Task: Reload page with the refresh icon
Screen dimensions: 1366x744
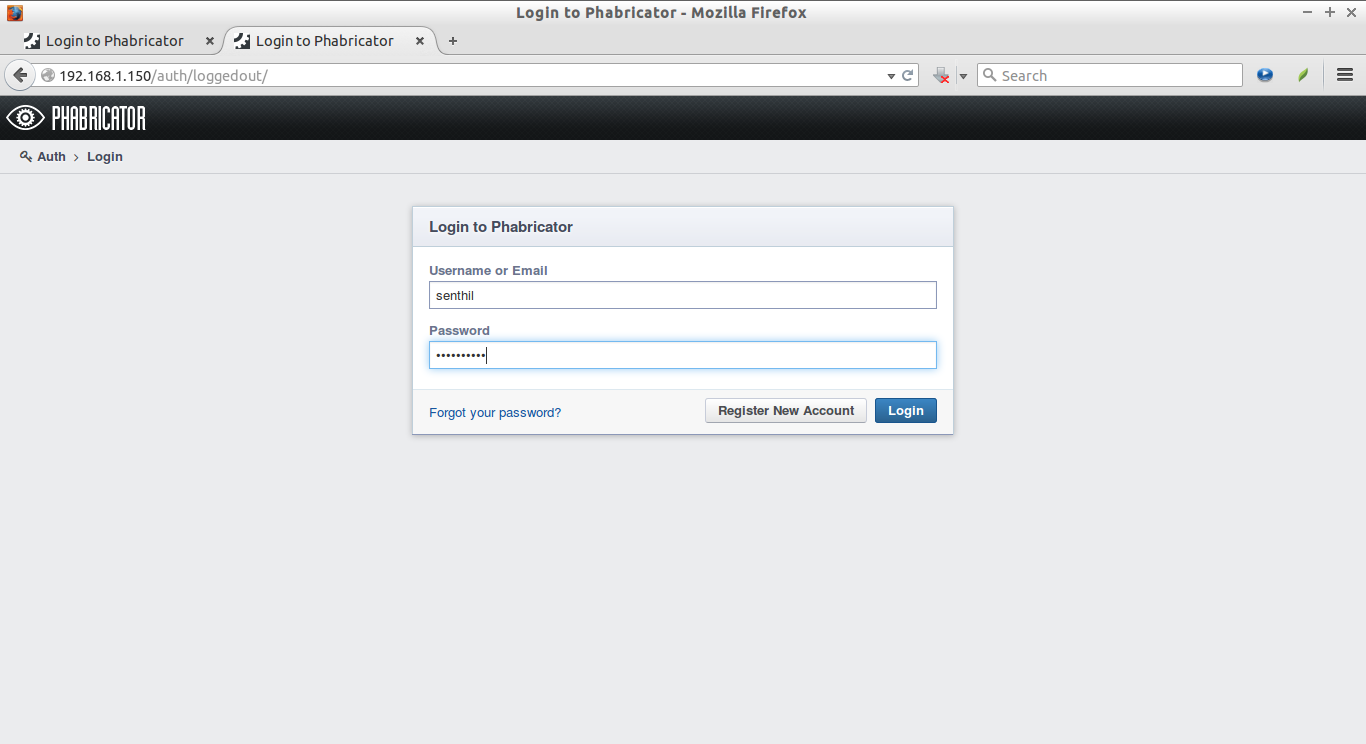Action: [908, 75]
